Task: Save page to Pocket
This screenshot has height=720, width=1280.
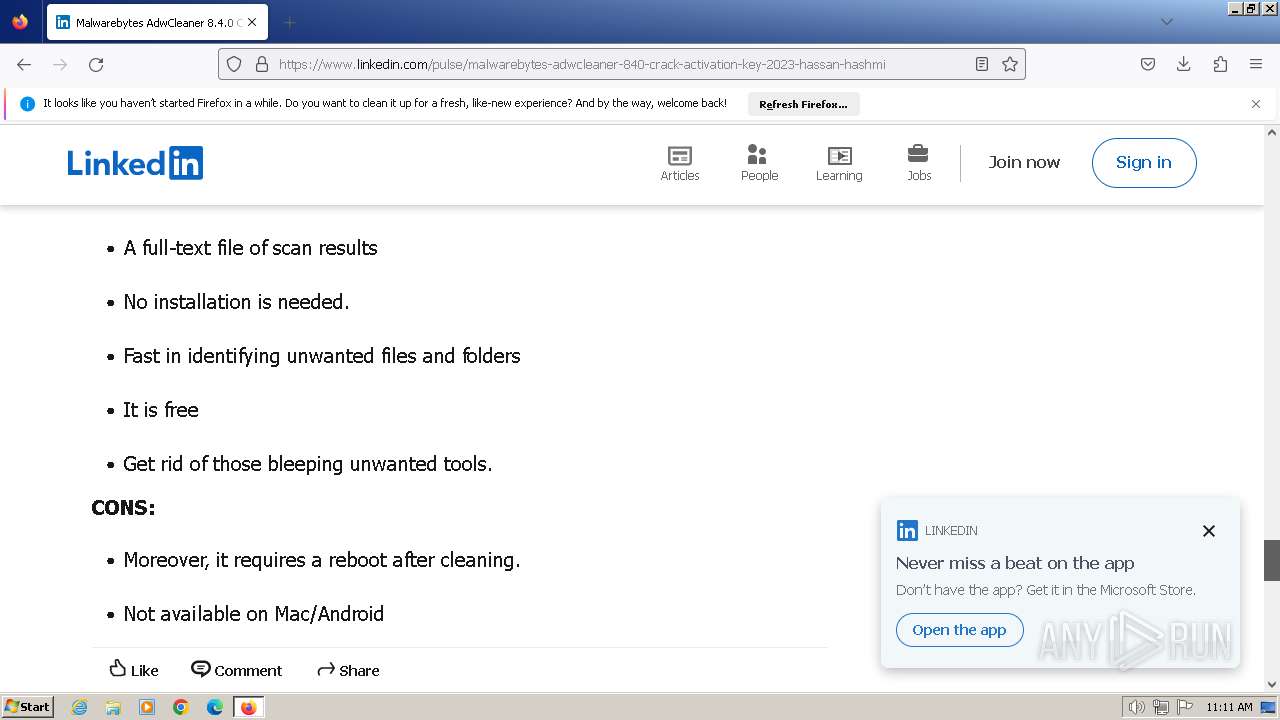Action: coord(1148,64)
